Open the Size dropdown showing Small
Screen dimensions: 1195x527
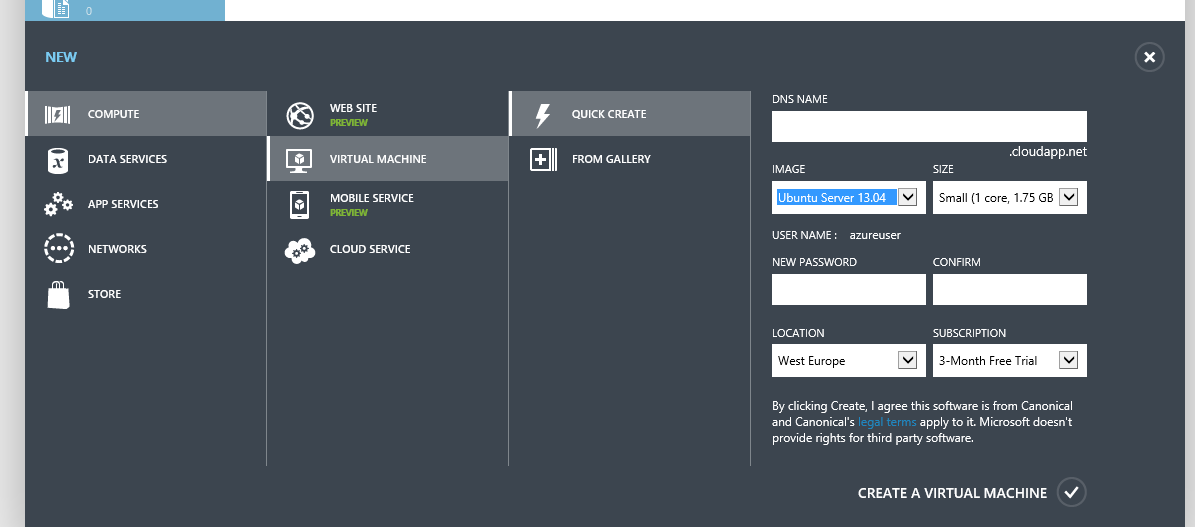click(1009, 197)
